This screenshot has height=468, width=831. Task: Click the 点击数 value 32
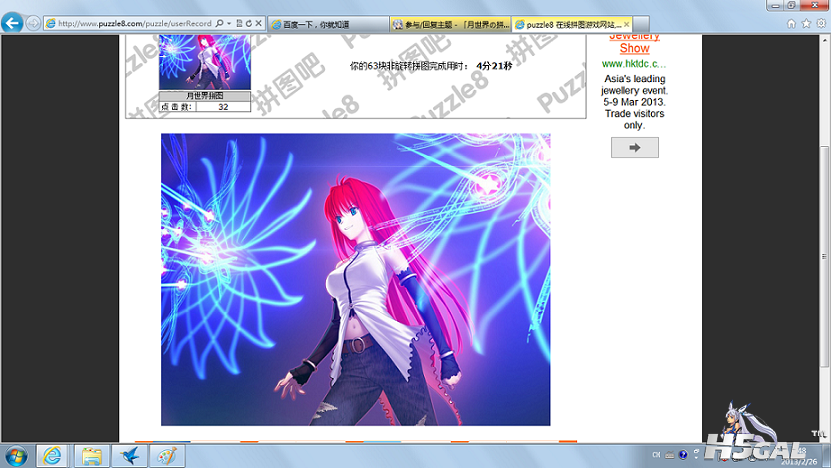(223, 107)
